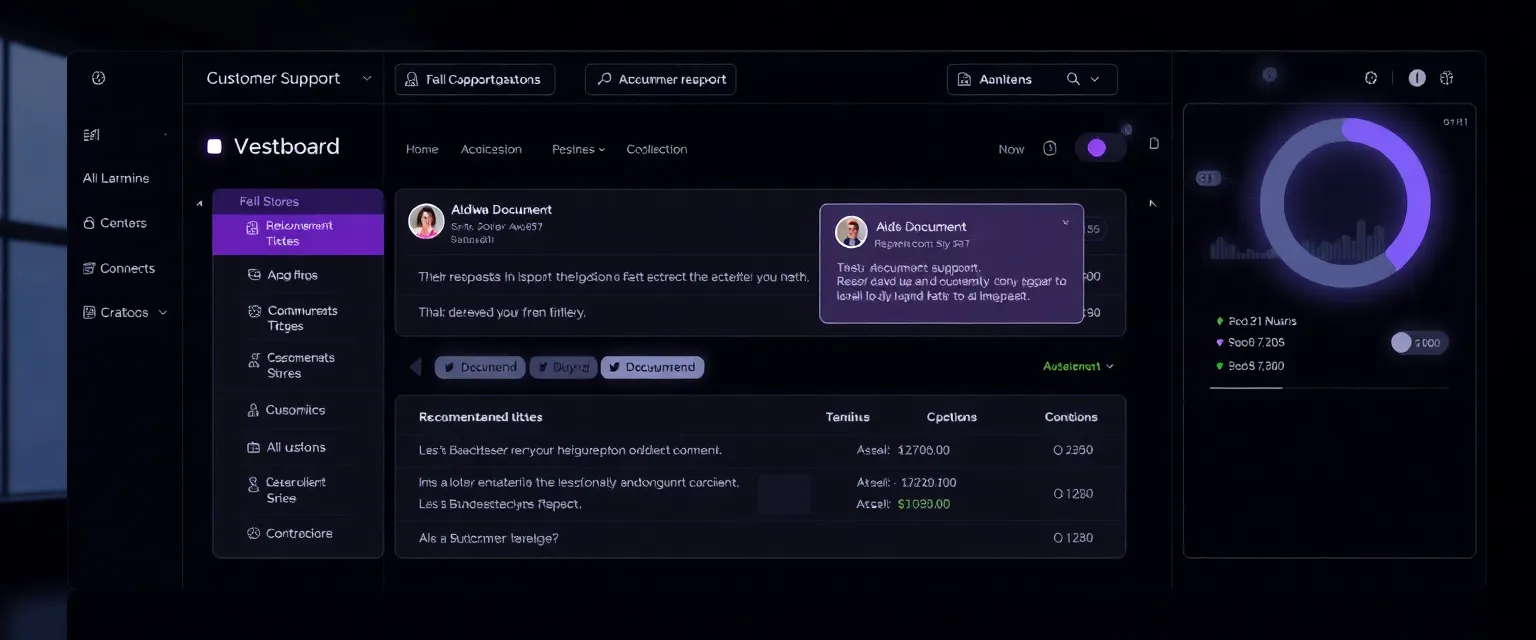Screen dimensions: 1536x640
Task: Open the Pesines menu dropdown
Action: [578, 149]
